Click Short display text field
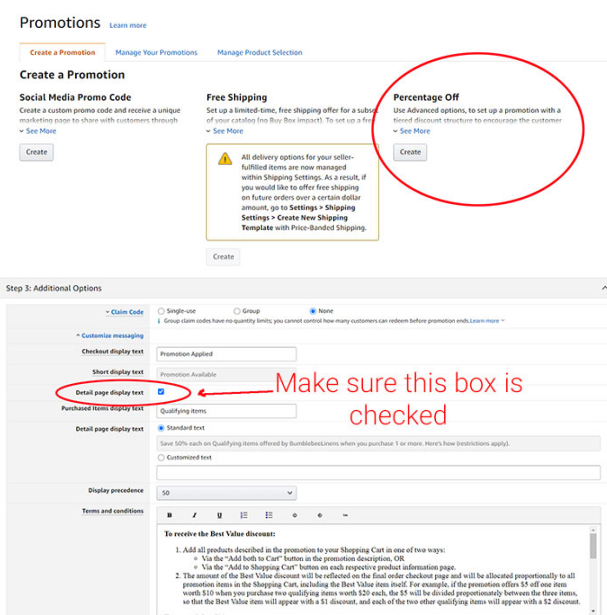The height and width of the screenshot is (615, 607). pyautogui.click(x=226, y=375)
